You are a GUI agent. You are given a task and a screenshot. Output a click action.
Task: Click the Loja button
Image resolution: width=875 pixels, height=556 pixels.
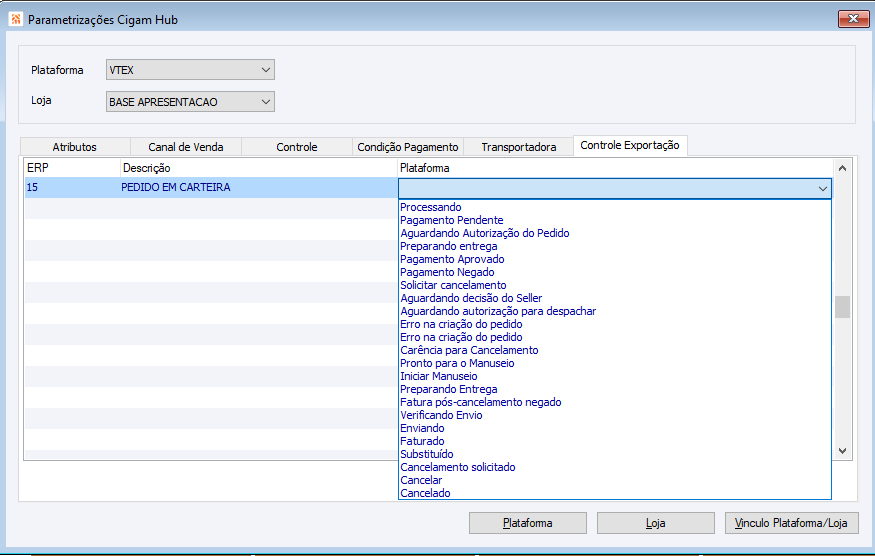coord(656,523)
